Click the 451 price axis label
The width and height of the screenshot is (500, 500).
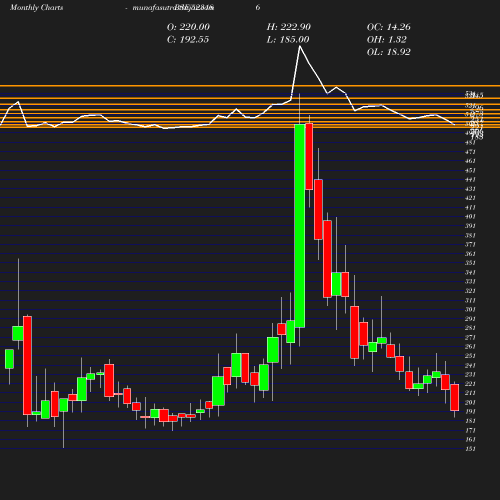click(x=470, y=171)
